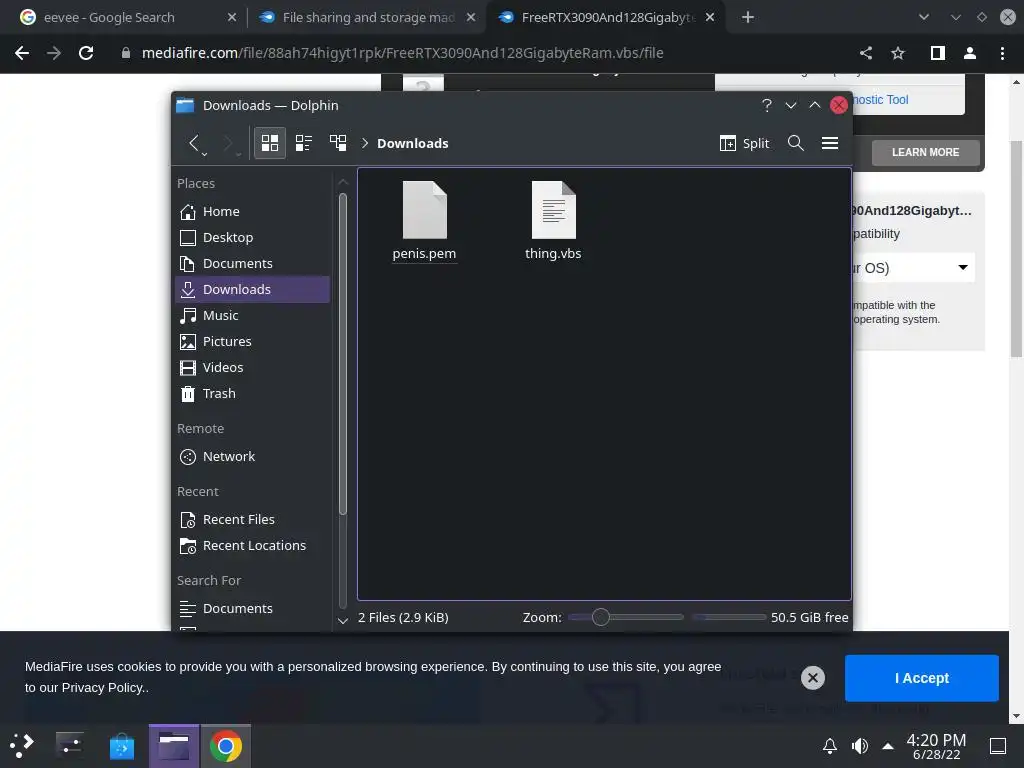
Task: Toggle Chrome side panel
Action: point(938,54)
